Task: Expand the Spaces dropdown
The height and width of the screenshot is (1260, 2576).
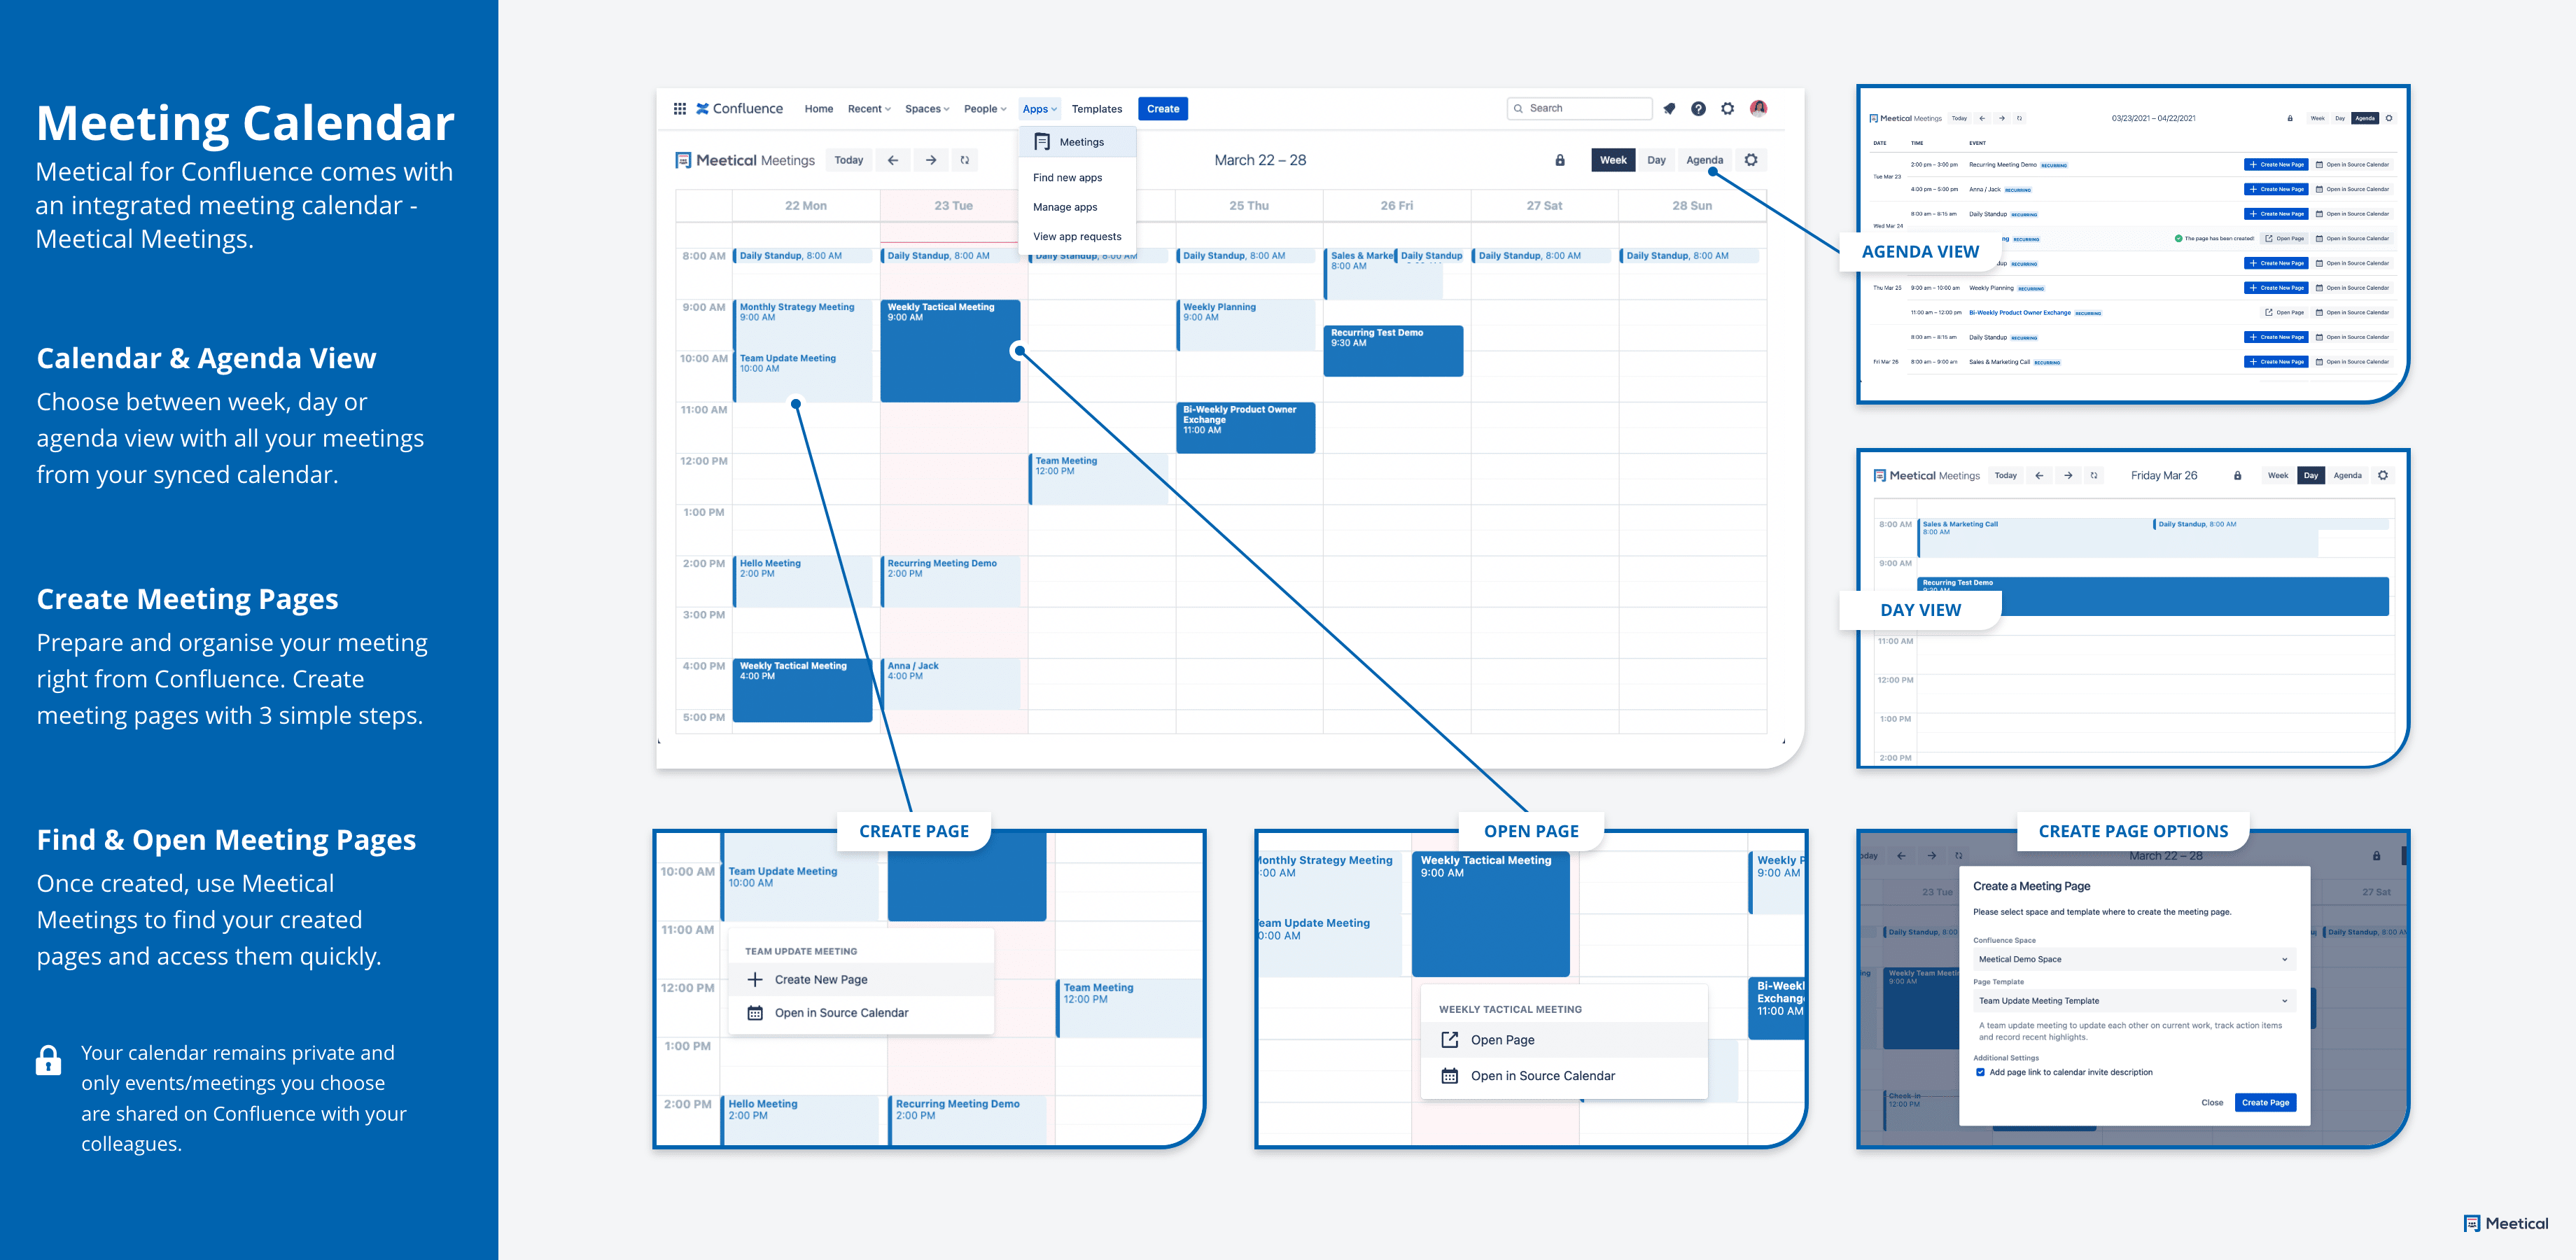Action: click(927, 109)
